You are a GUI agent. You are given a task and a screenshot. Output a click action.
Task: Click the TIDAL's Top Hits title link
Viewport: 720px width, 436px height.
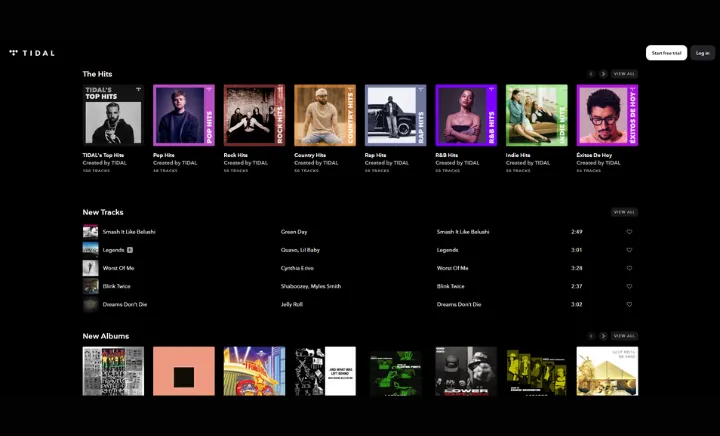[103, 155]
